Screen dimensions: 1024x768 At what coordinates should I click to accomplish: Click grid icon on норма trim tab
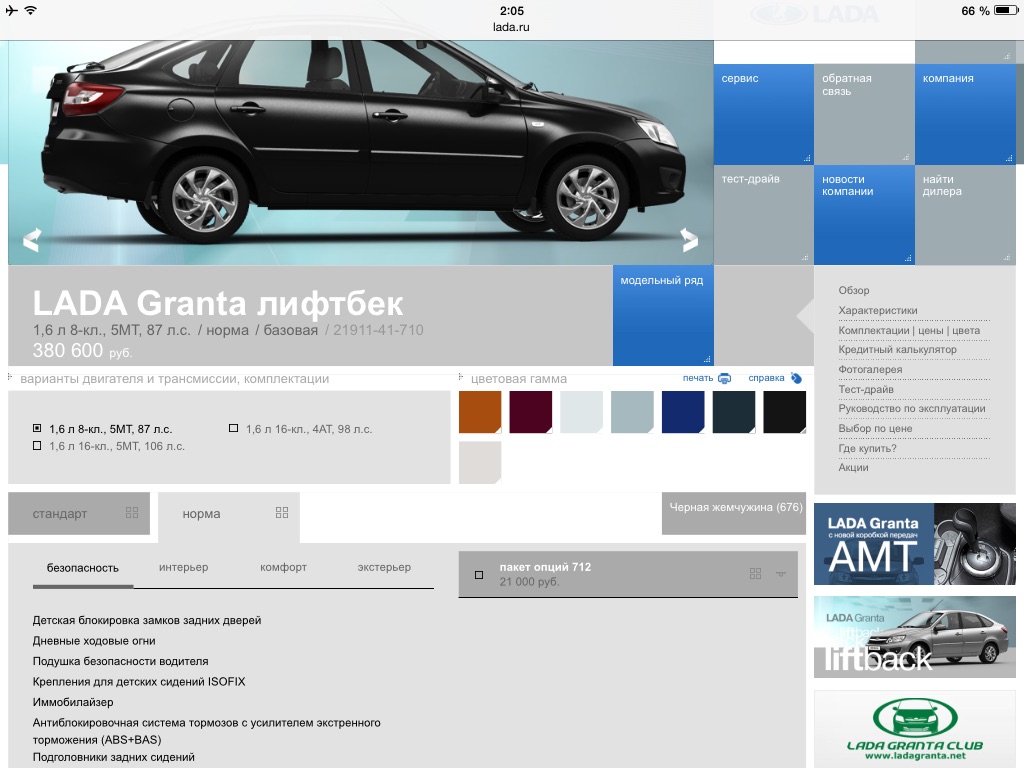click(282, 513)
